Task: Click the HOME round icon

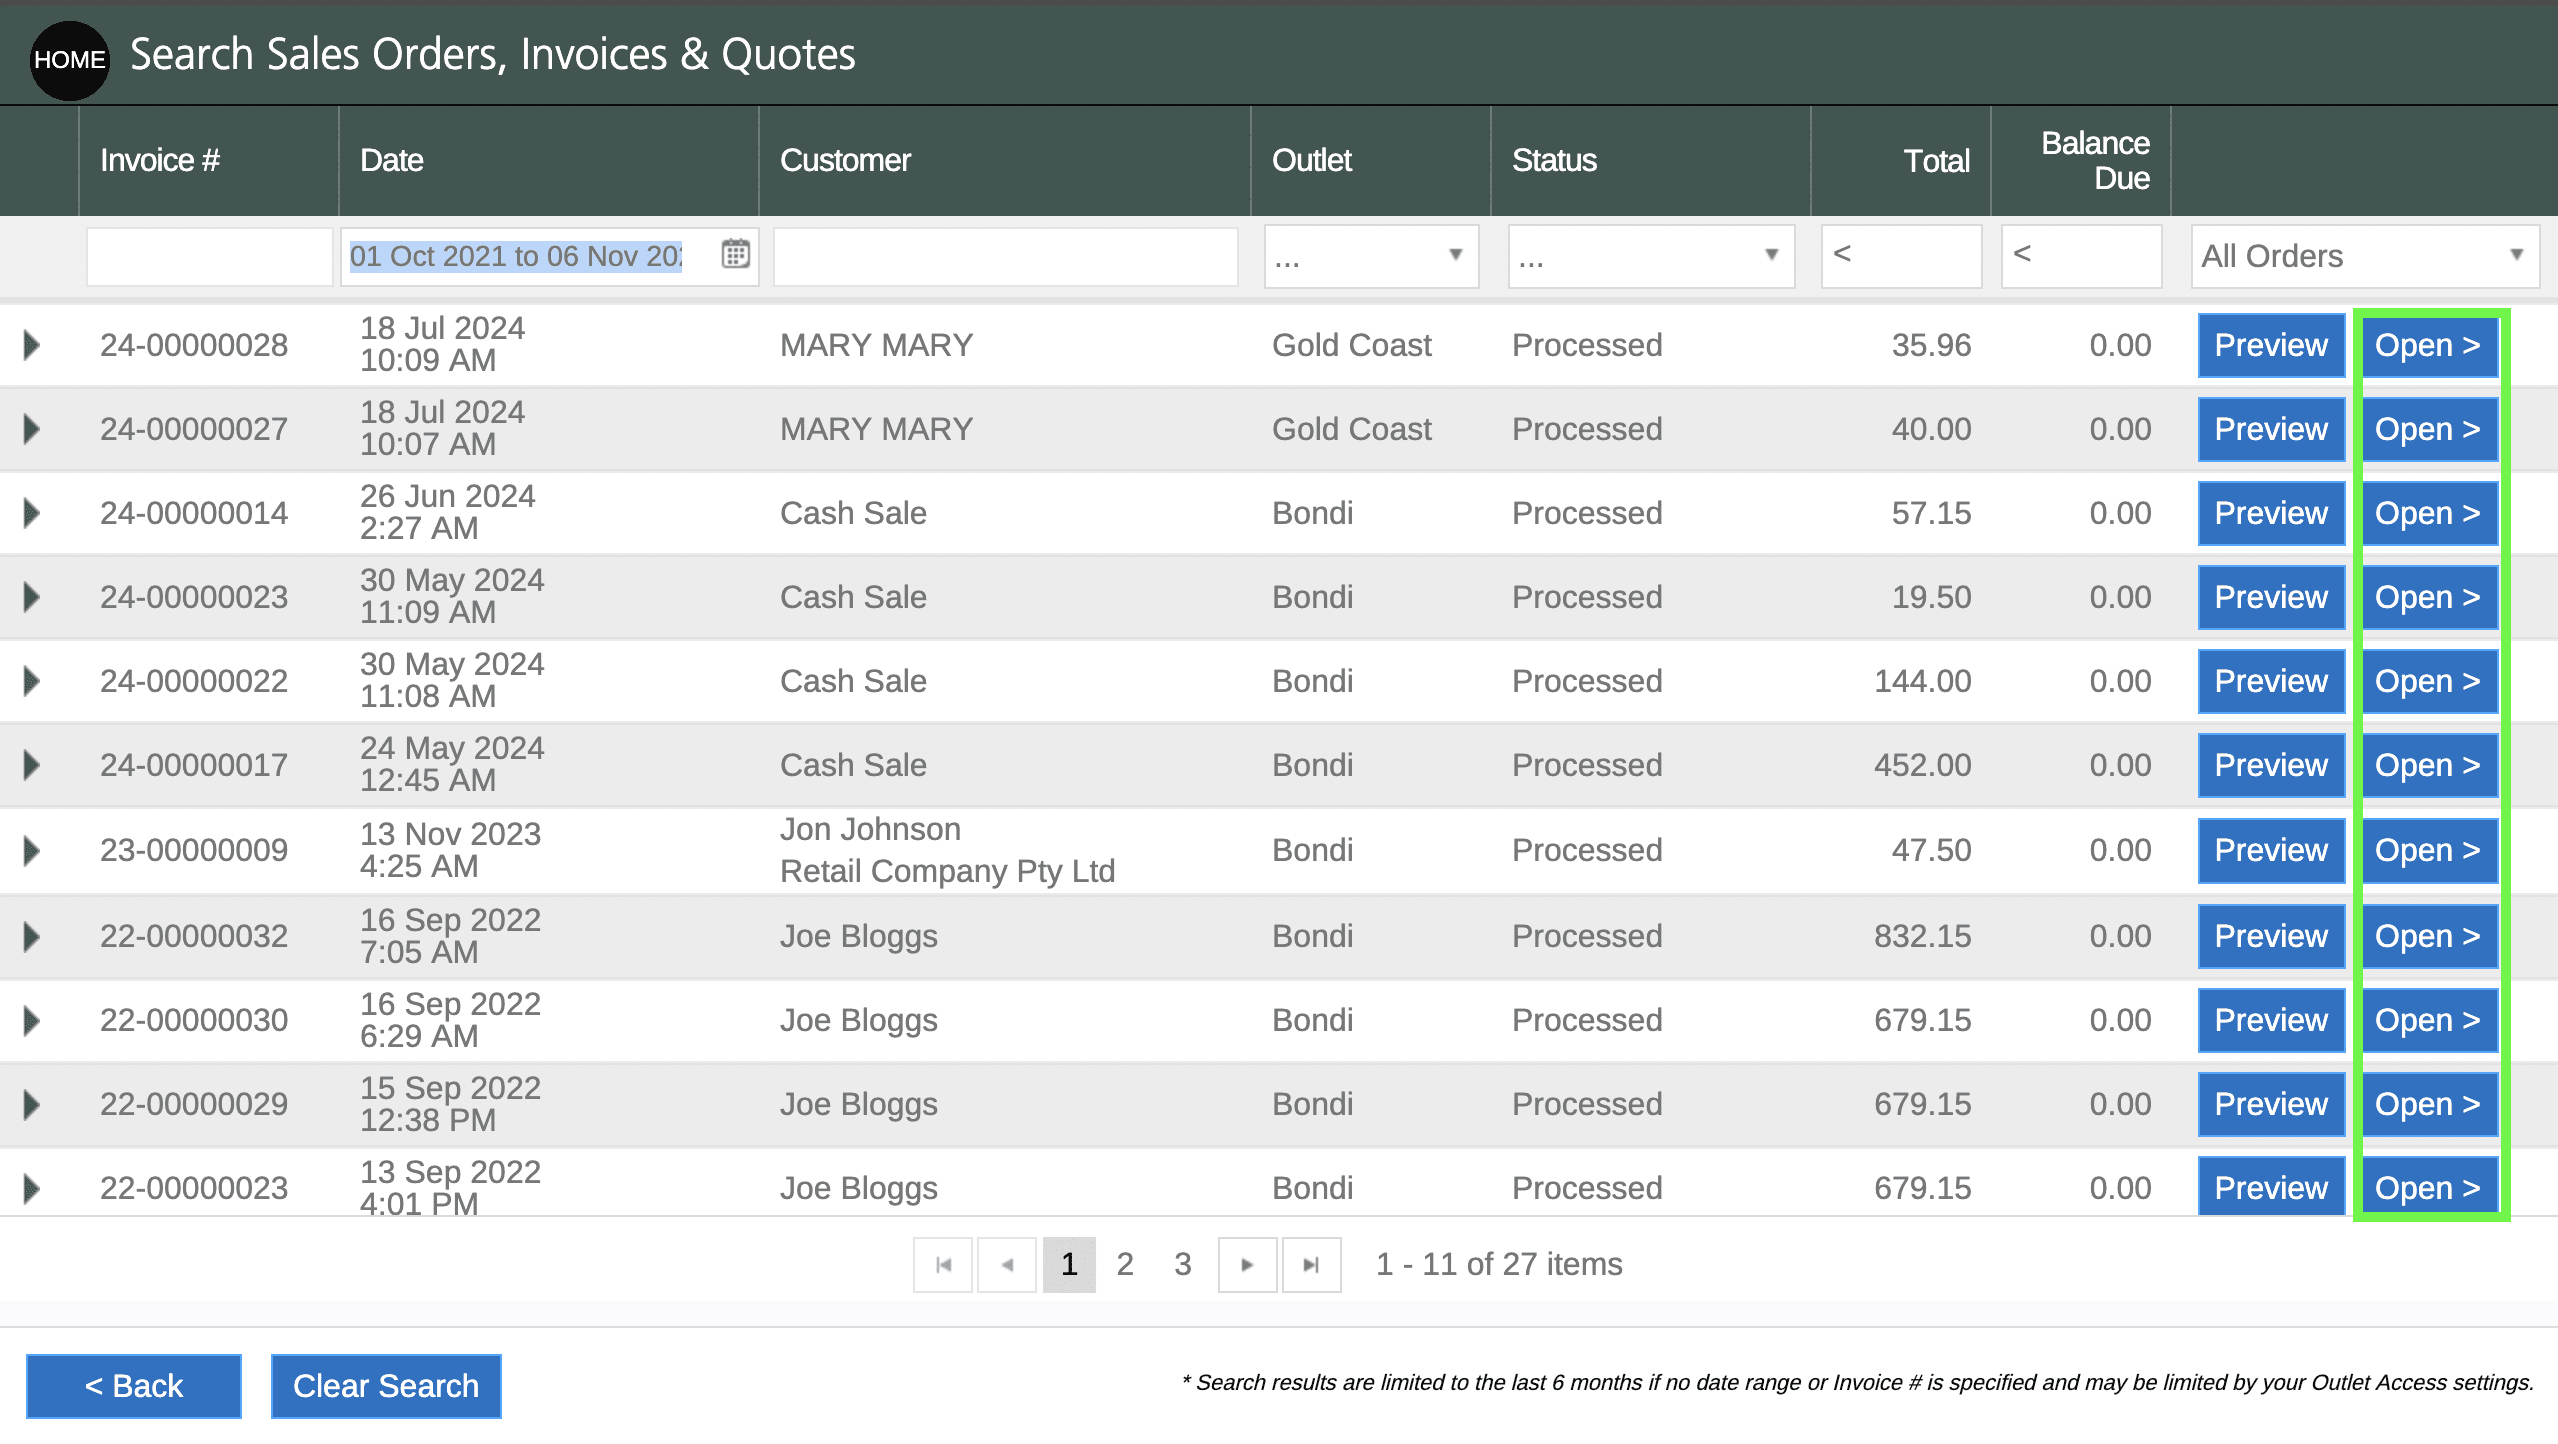Action: pyautogui.click(x=69, y=59)
